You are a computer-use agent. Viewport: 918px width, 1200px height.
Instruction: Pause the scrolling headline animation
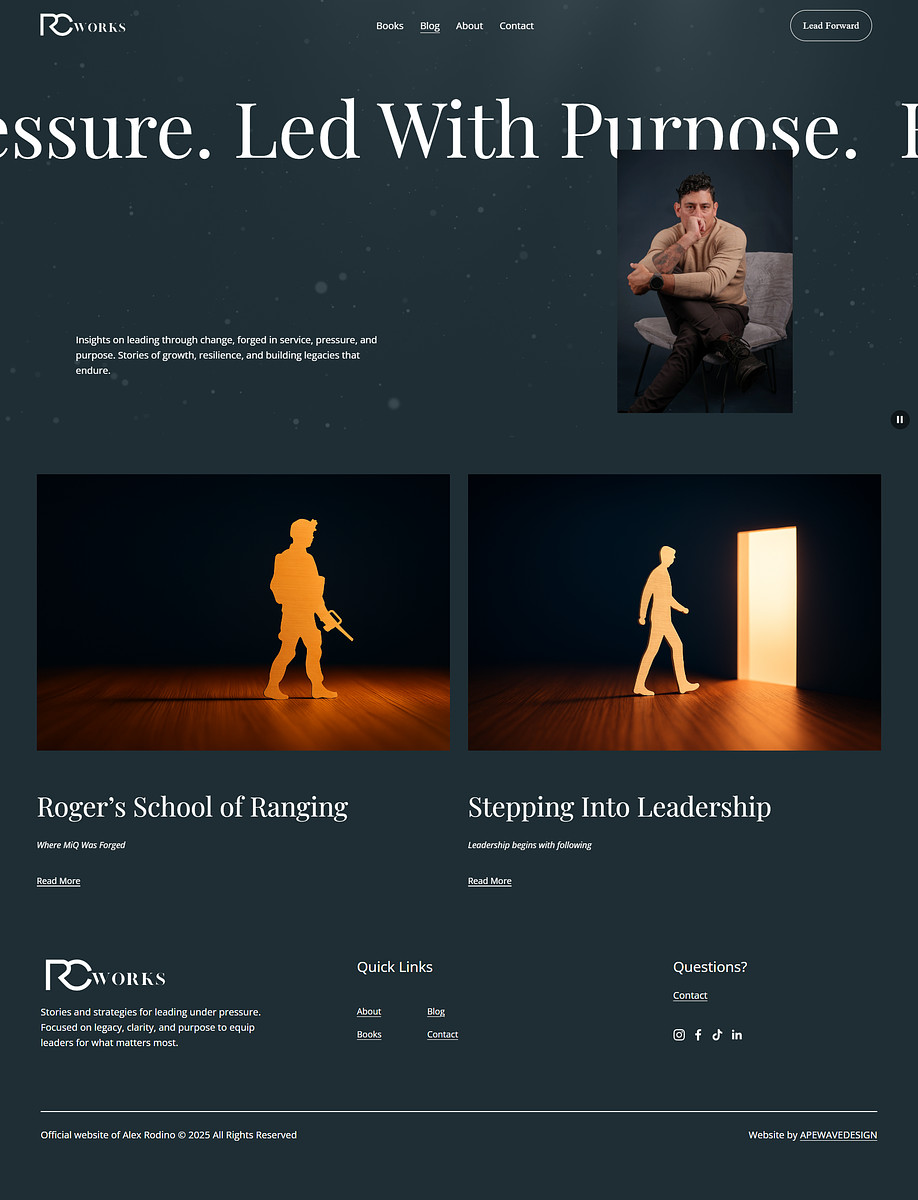coord(900,420)
